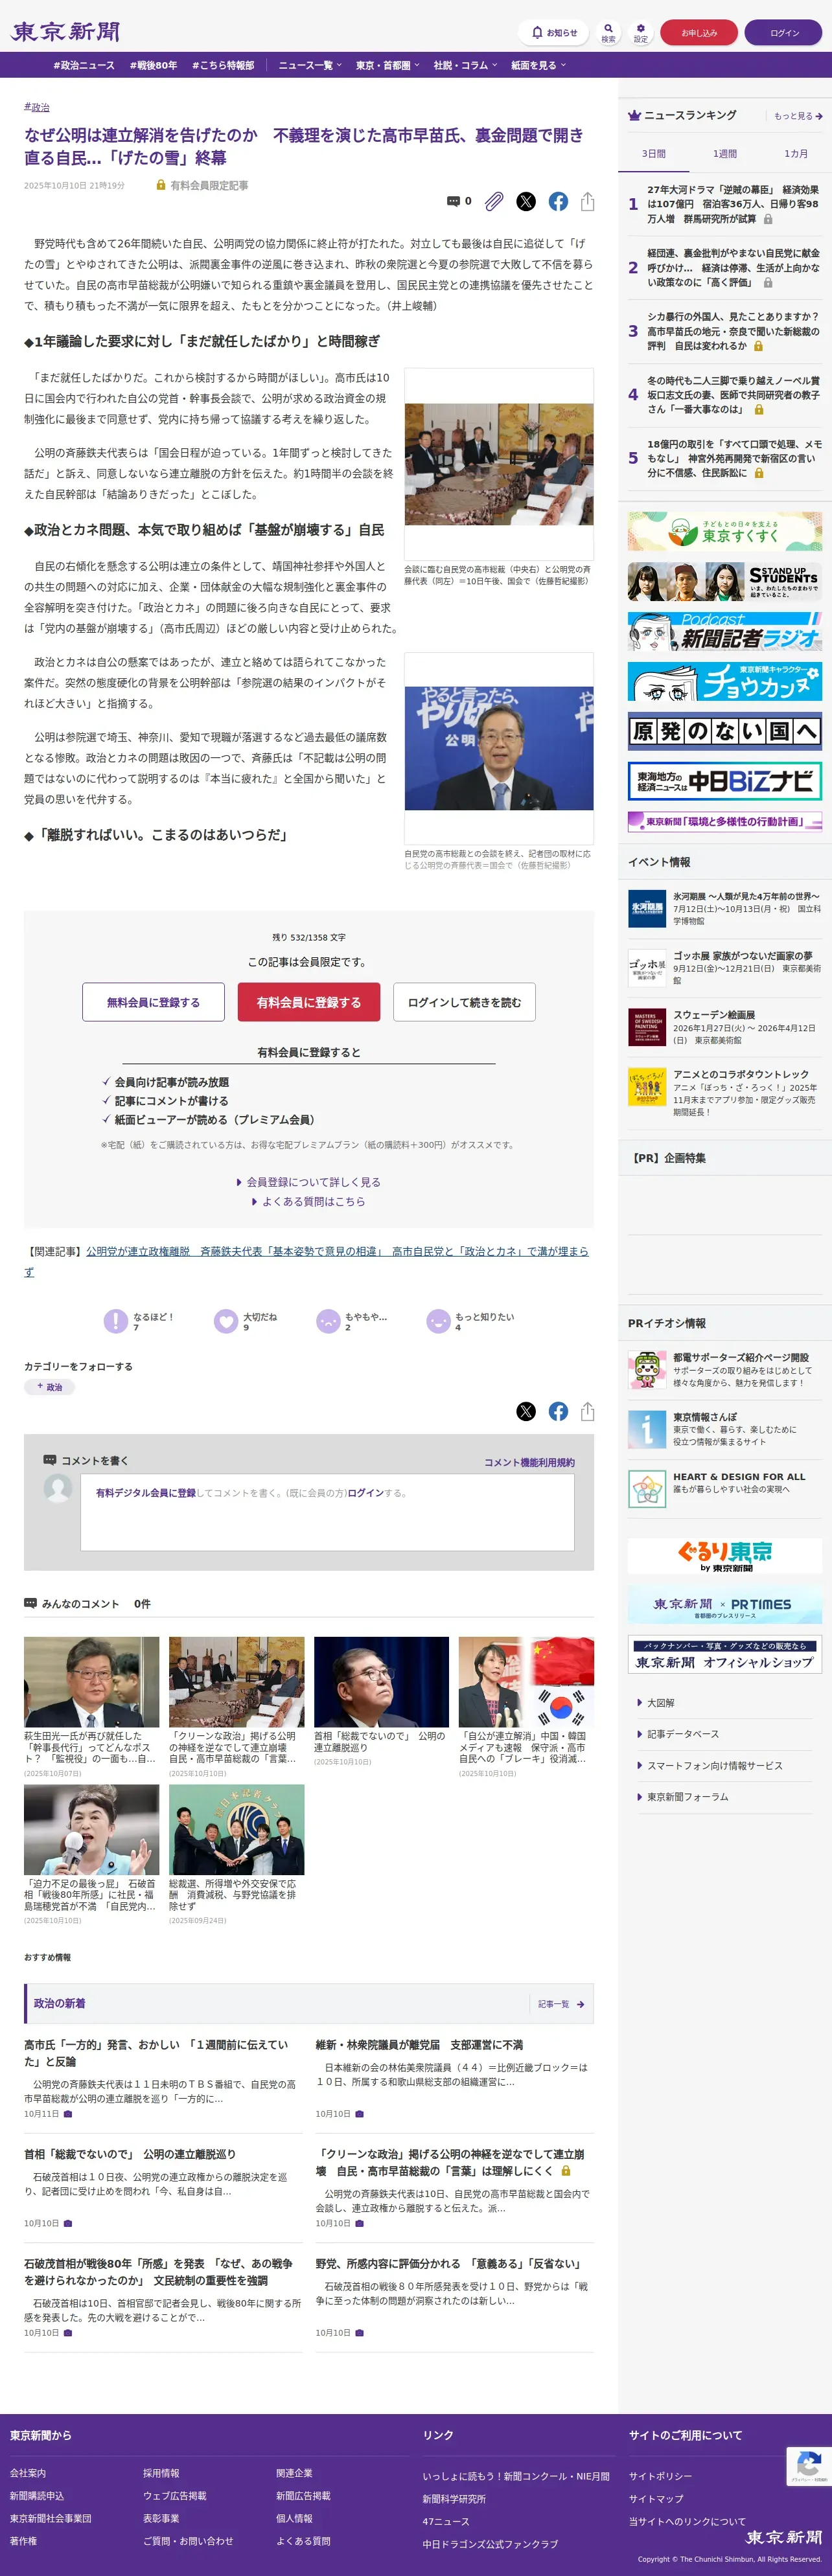Switch the ranking to the 3日間 tab
This screenshot has width=832, height=2576.
tap(654, 154)
